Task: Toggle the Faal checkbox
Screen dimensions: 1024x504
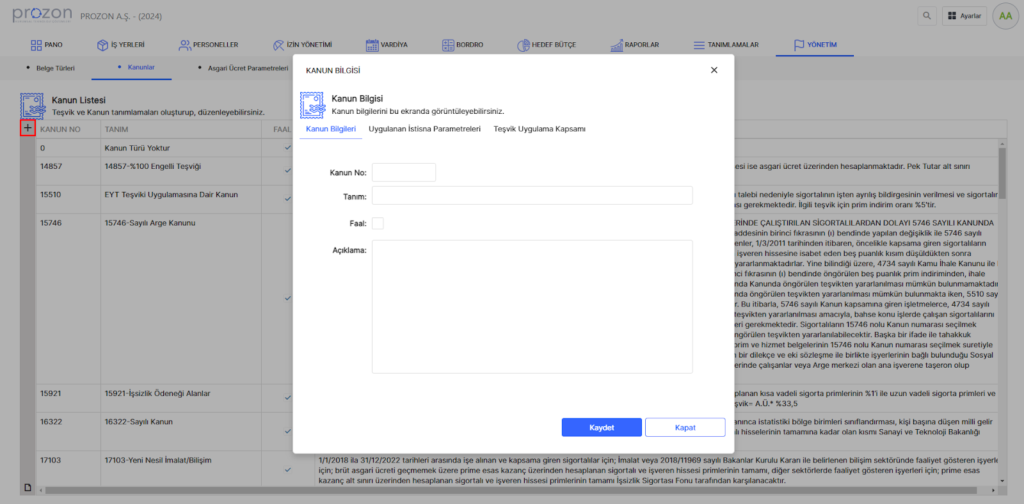Action: pos(377,223)
